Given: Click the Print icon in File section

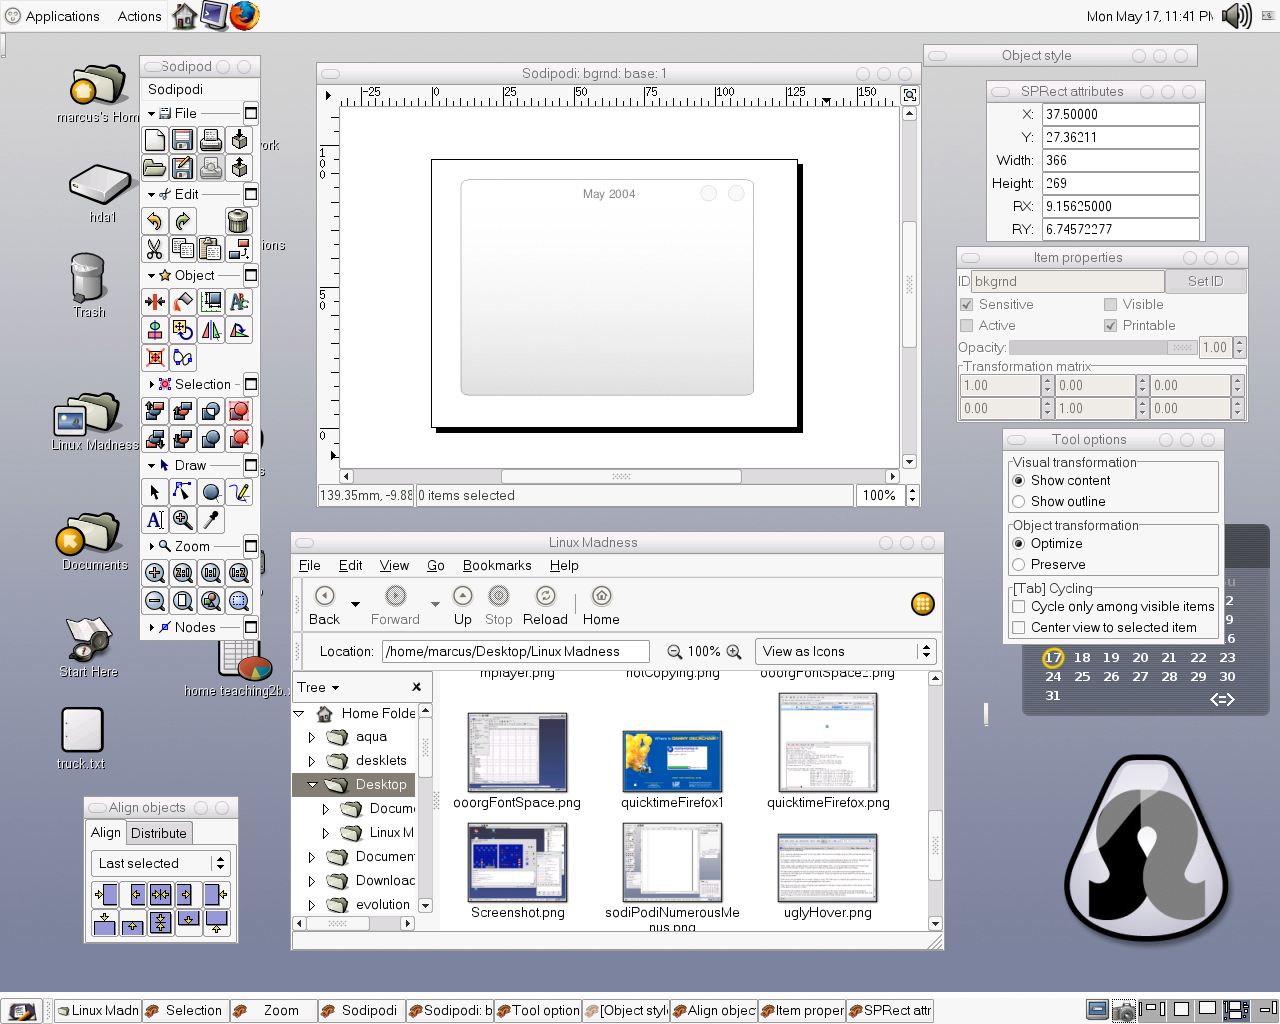Looking at the screenshot, I should point(211,140).
